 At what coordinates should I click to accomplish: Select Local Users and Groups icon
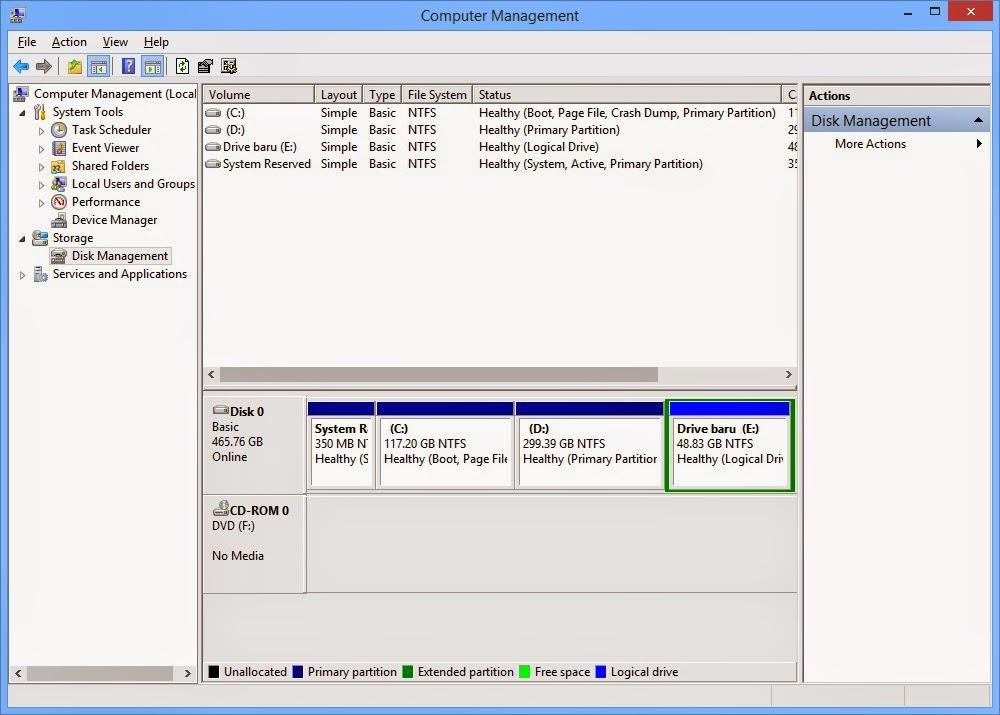pyautogui.click(x=59, y=184)
